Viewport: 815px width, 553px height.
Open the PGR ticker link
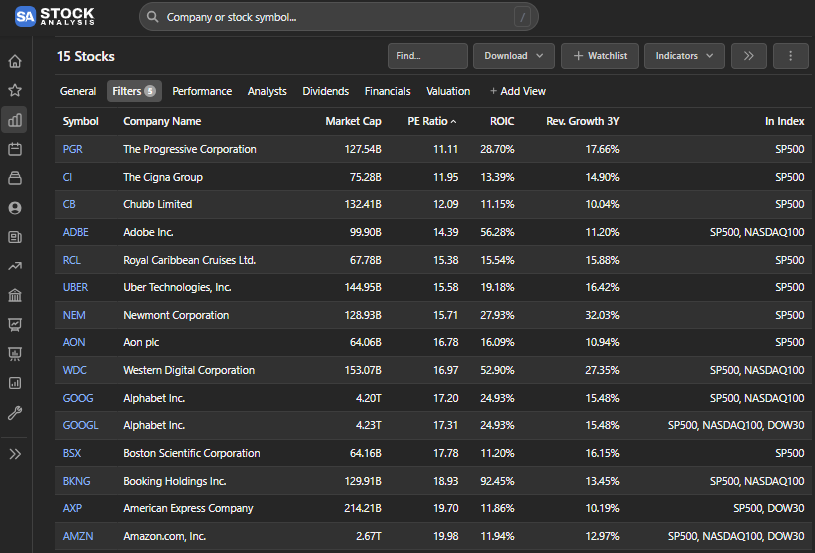click(x=72, y=149)
